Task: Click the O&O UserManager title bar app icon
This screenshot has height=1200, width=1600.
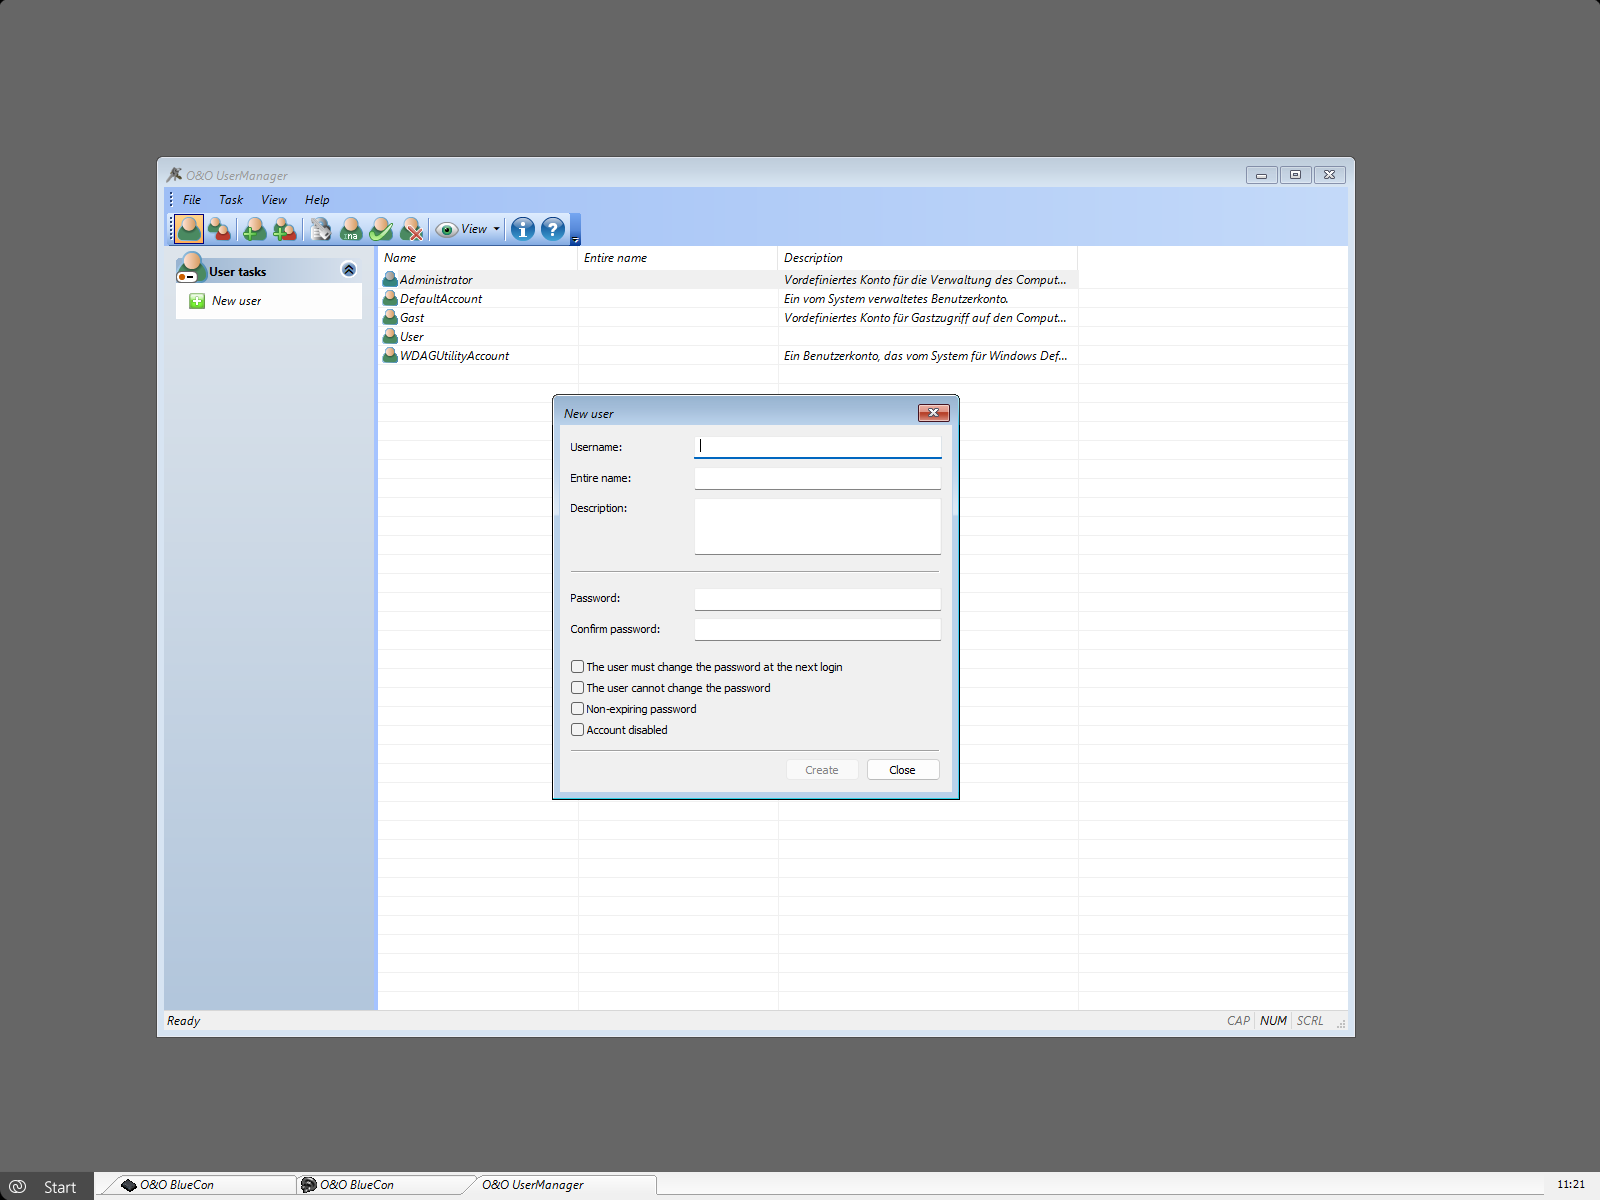Action: coord(174,175)
